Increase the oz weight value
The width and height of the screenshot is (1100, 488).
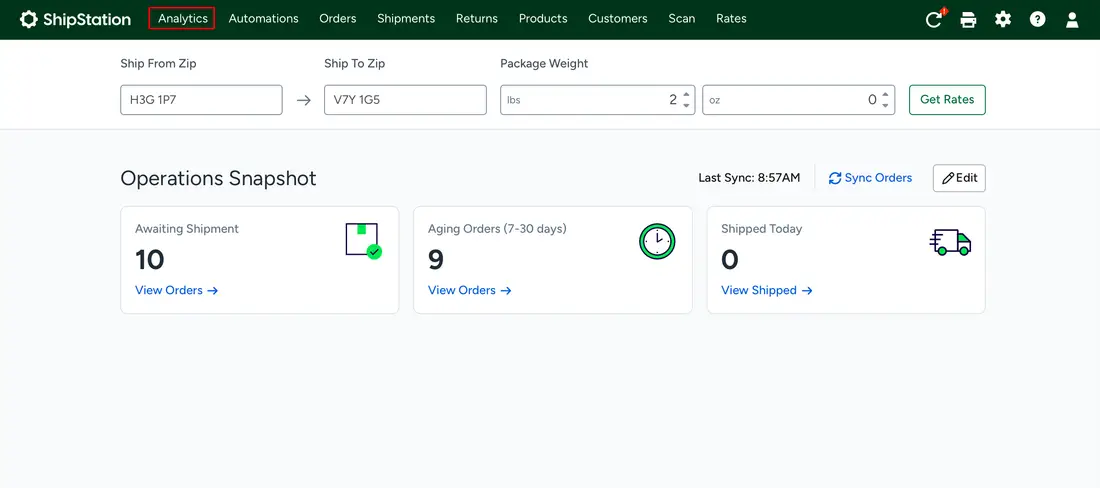885,94
